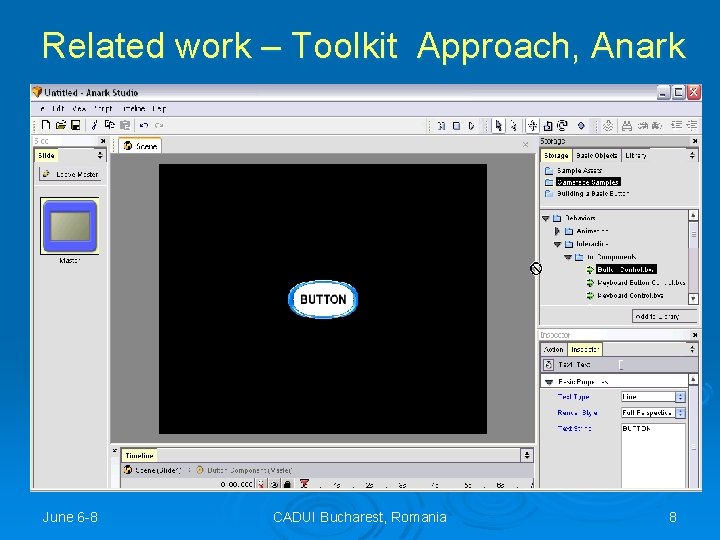This screenshot has height=540, width=720.
Task: Open the Edit menu
Action: (58, 109)
